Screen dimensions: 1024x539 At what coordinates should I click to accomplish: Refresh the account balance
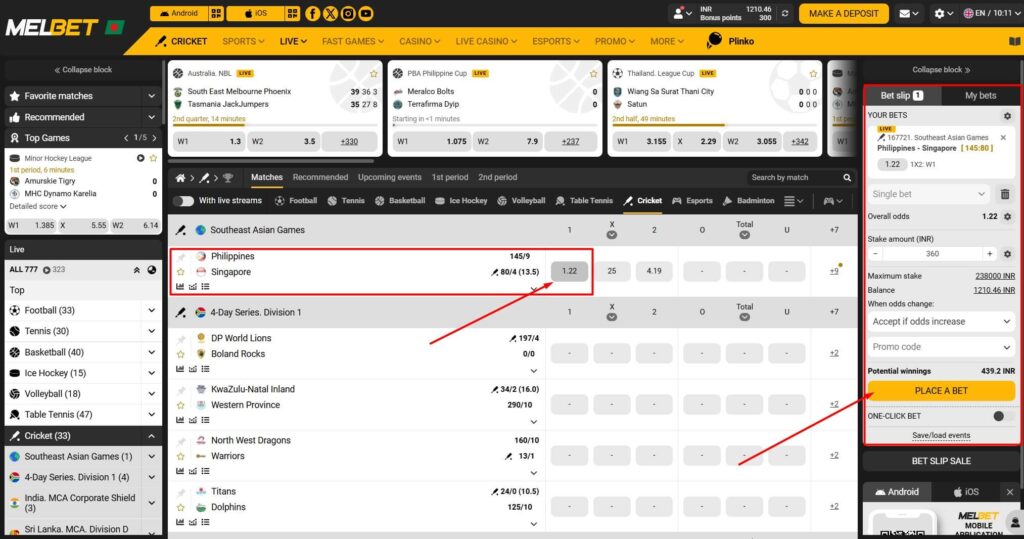[784, 13]
